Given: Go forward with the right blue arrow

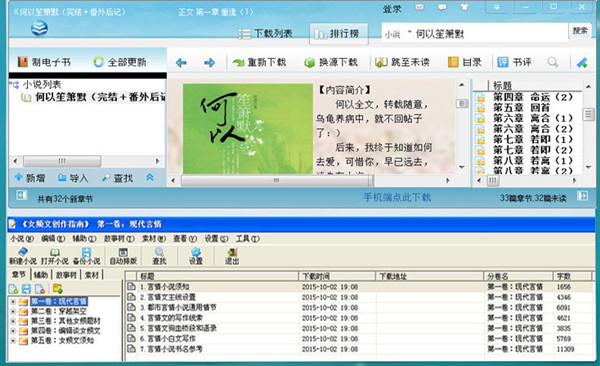Looking at the screenshot, I should click(x=209, y=62).
